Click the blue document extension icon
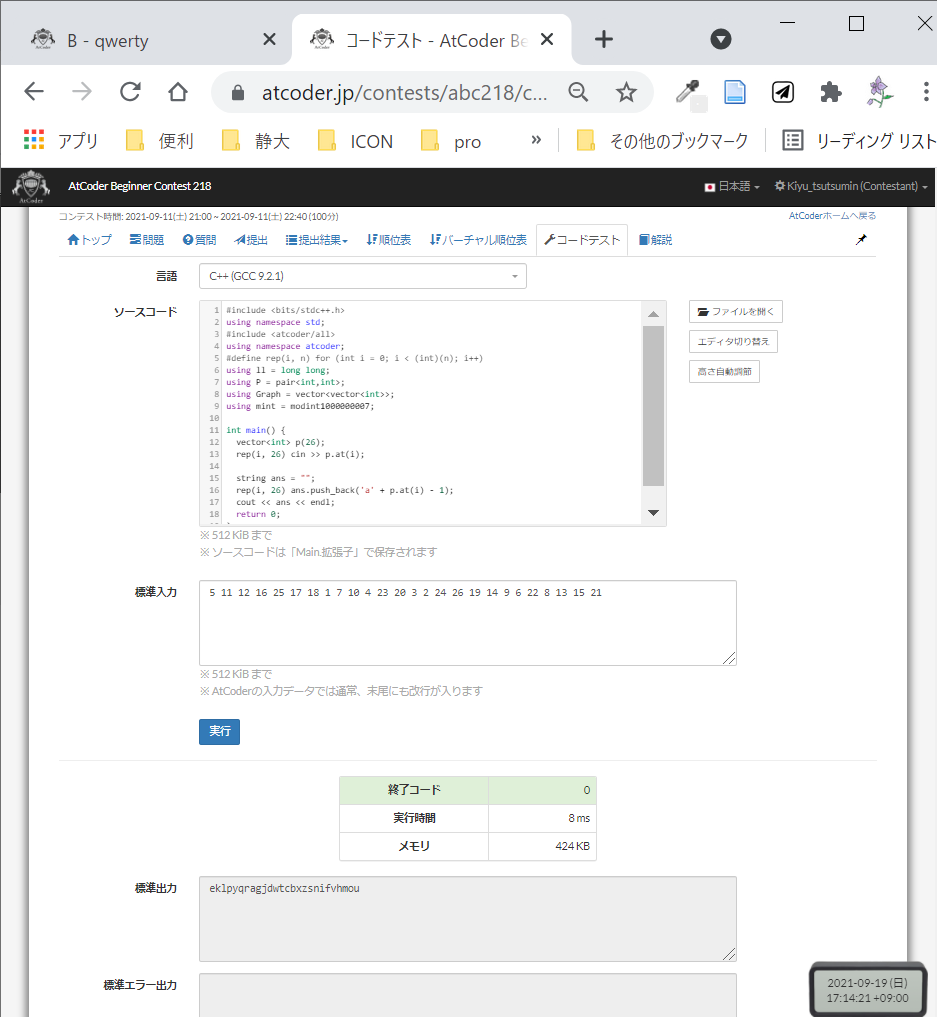This screenshot has height=1017, width=937. point(735,90)
